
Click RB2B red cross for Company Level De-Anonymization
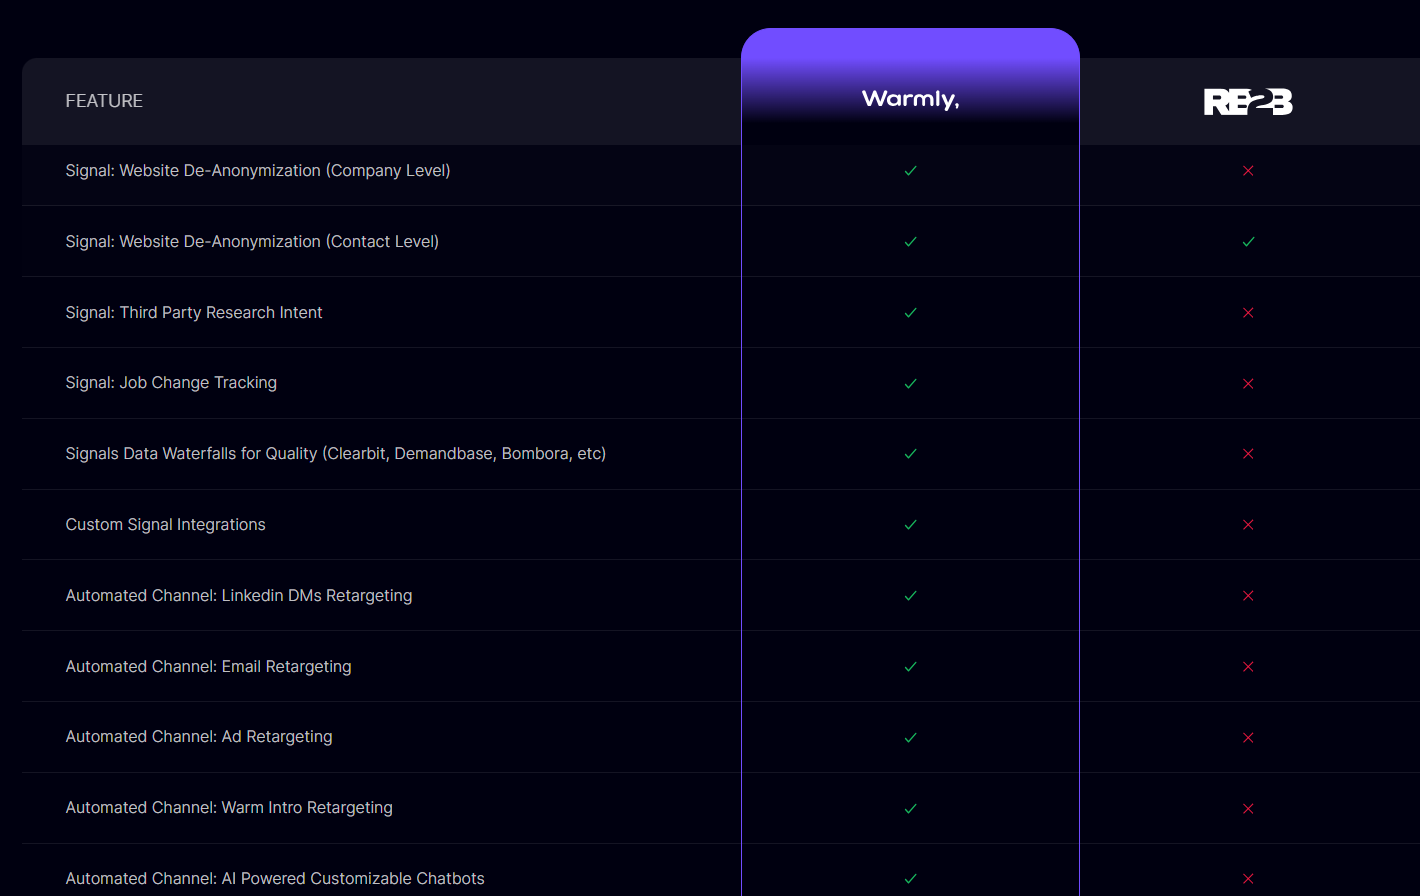pos(1248,171)
